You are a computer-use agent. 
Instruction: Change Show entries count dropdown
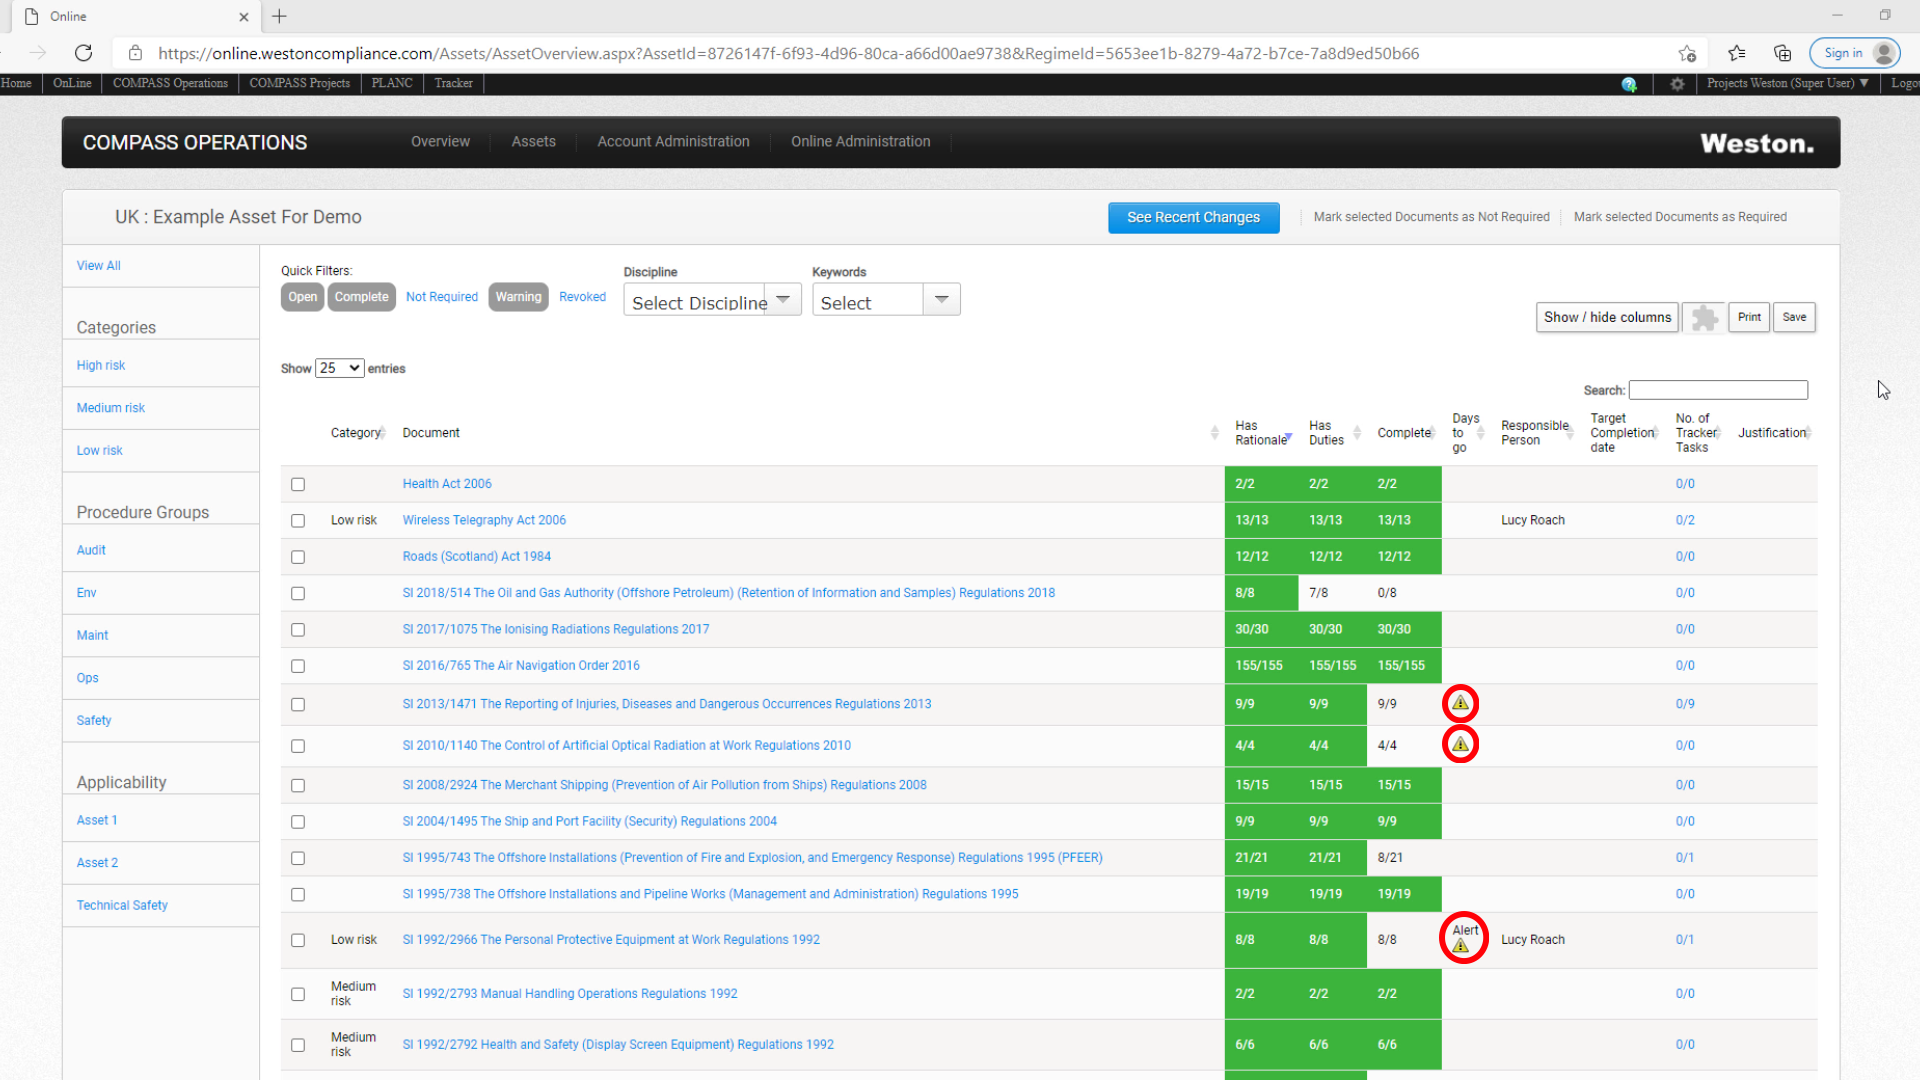339,369
